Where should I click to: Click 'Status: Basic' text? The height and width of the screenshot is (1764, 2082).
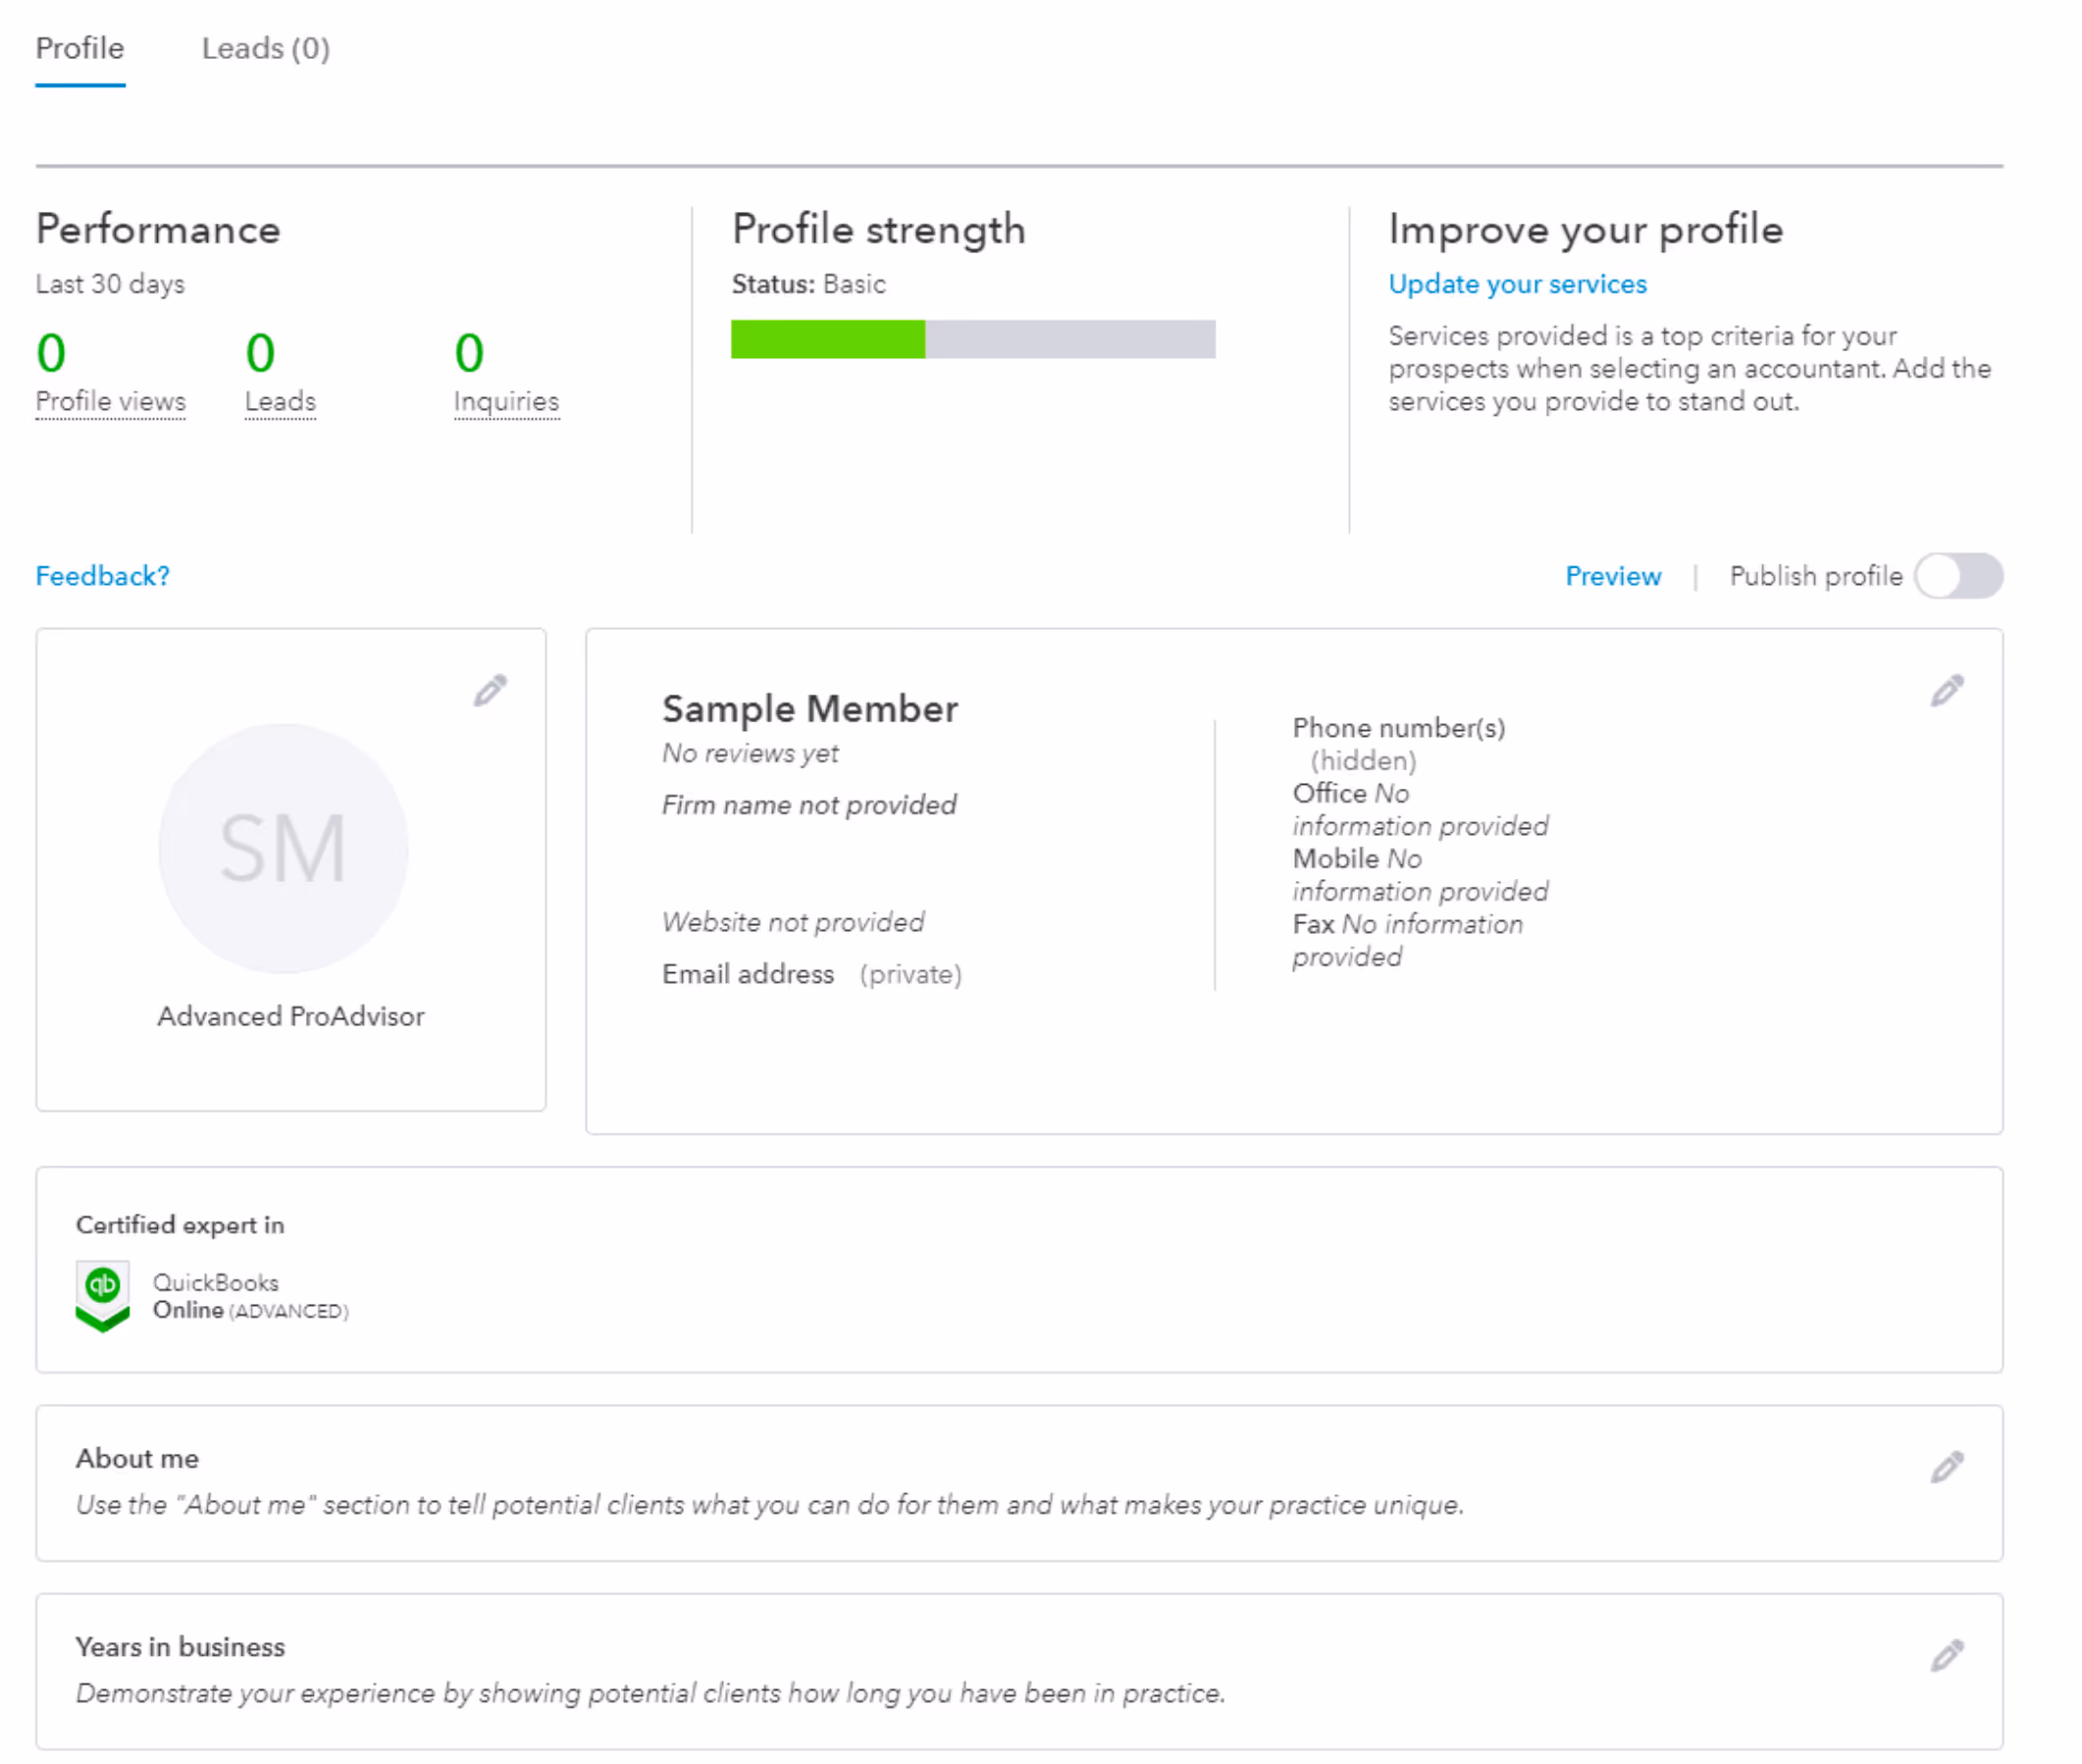pyautogui.click(x=809, y=284)
